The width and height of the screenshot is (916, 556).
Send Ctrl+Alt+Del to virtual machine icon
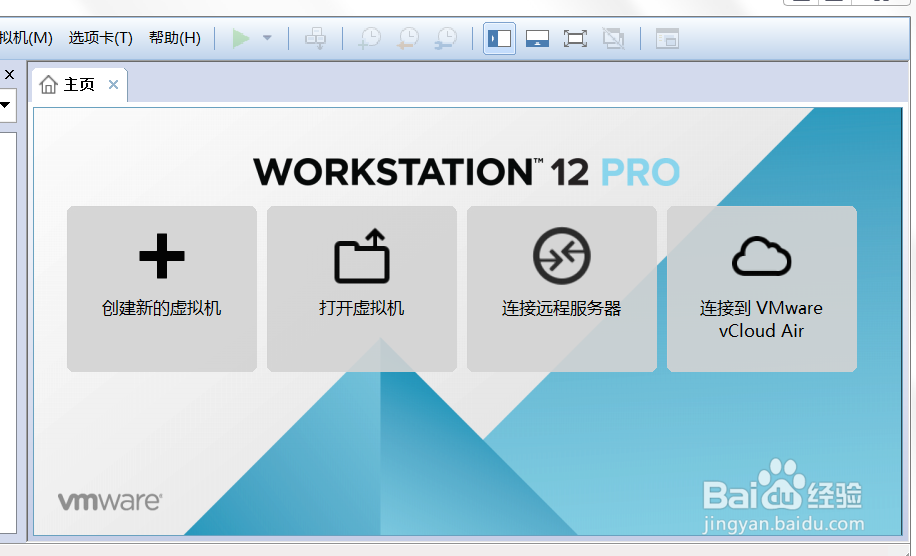(x=315, y=39)
